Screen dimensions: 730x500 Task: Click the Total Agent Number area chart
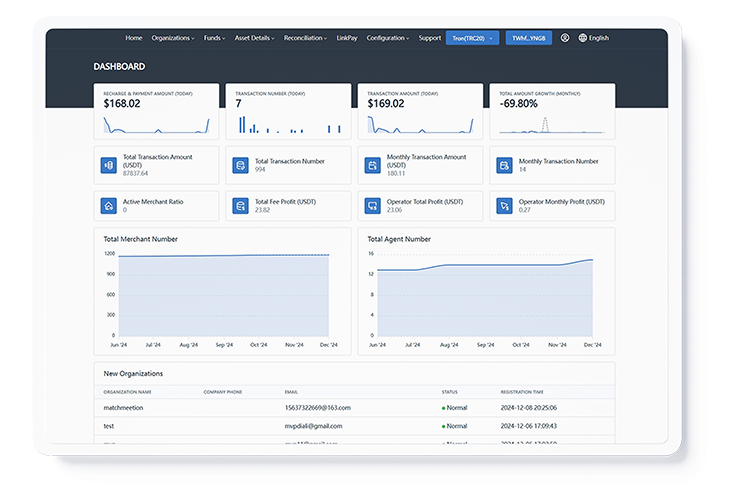(x=485, y=295)
